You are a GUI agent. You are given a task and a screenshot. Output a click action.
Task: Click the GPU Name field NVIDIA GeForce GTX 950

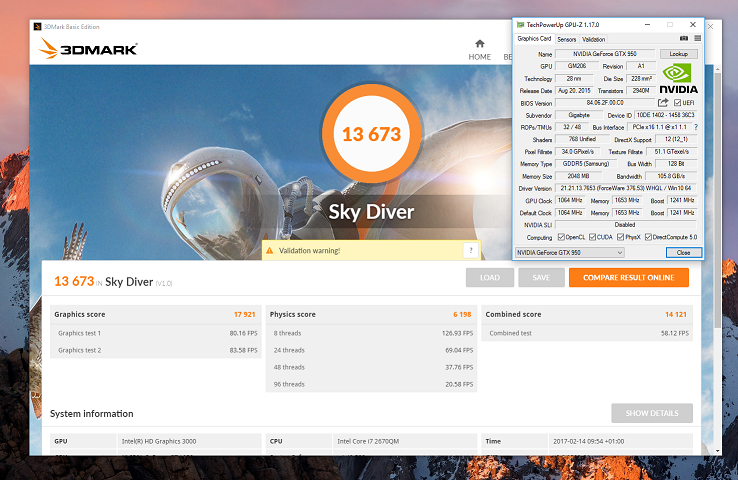605,54
